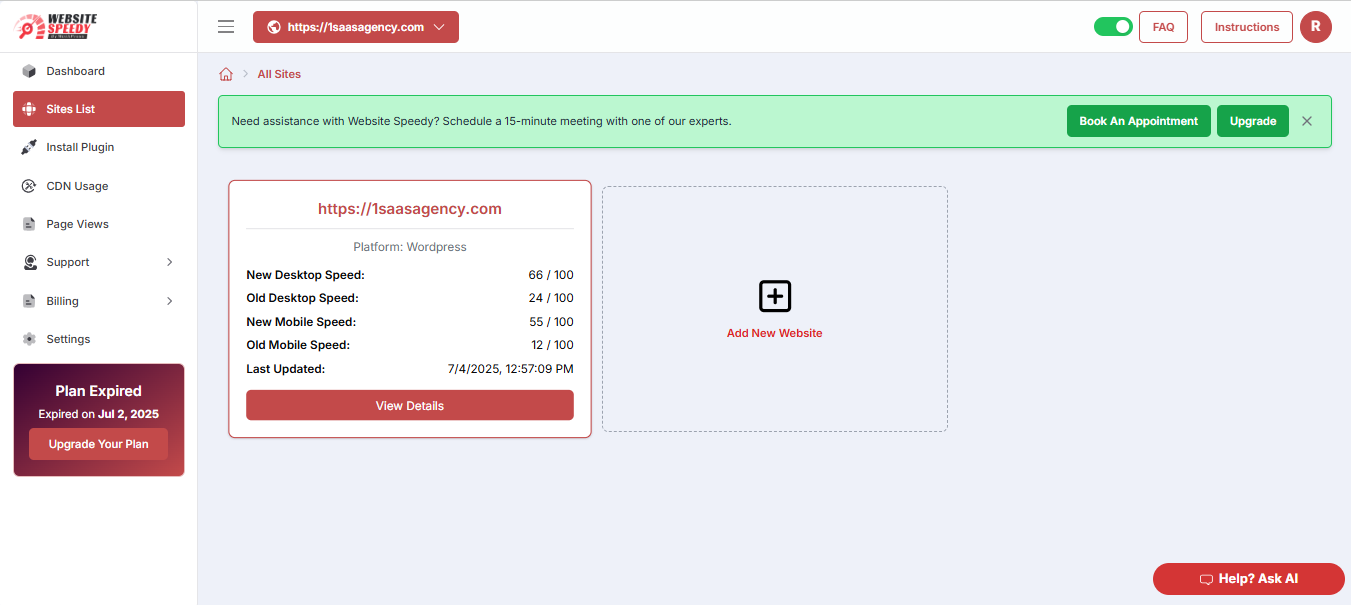Click Upgrade Your Plan button

pos(98,444)
